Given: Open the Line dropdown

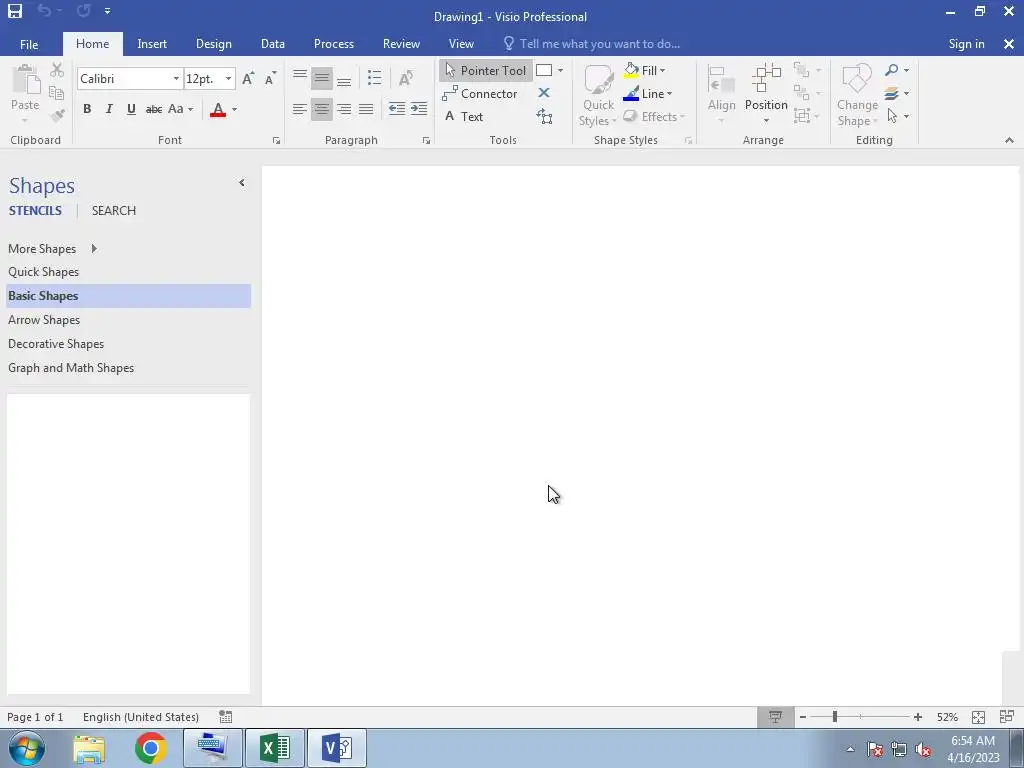Looking at the screenshot, I should [x=648, y=93].
